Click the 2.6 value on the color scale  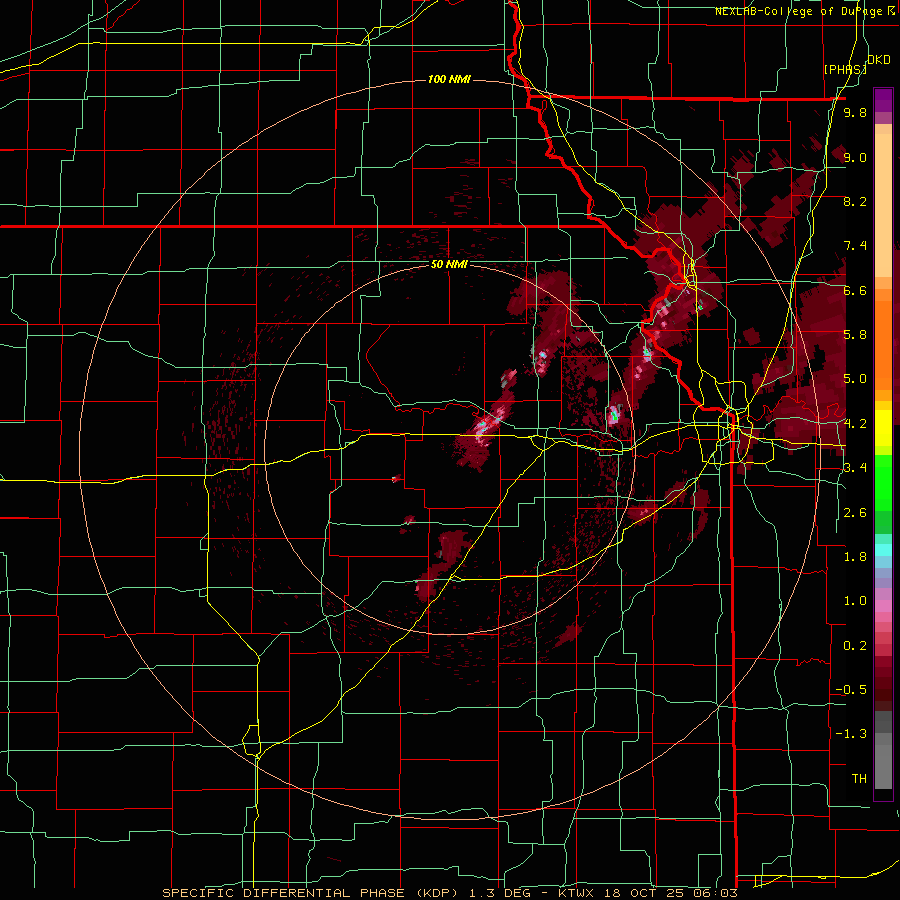855,513
